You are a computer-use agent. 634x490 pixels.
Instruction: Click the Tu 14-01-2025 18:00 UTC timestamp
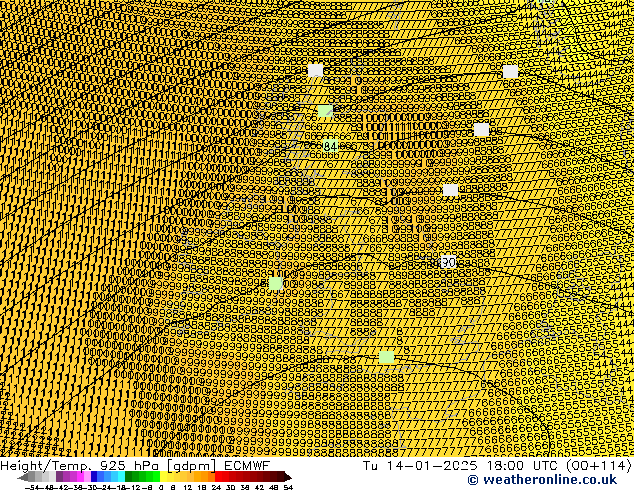(x=460, y=465)
